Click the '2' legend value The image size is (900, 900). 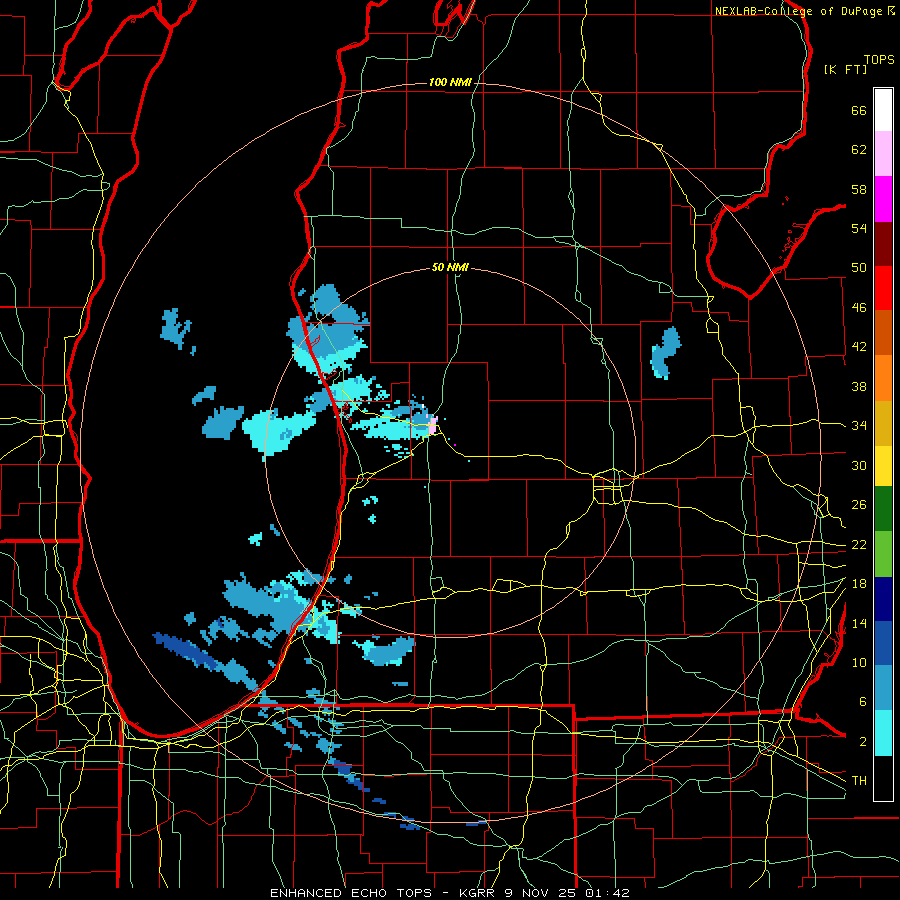(862, 742)
